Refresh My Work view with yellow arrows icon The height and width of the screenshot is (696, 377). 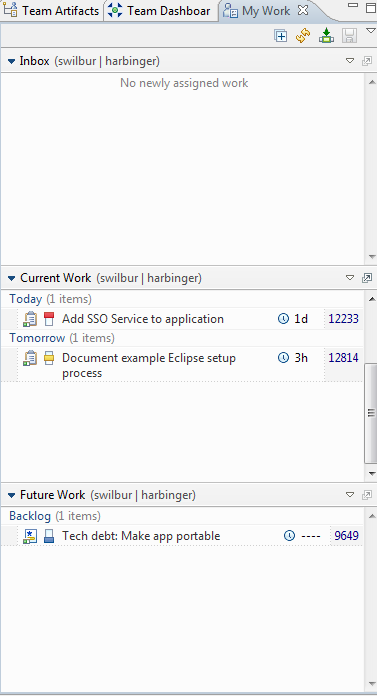tap(303, 36)
